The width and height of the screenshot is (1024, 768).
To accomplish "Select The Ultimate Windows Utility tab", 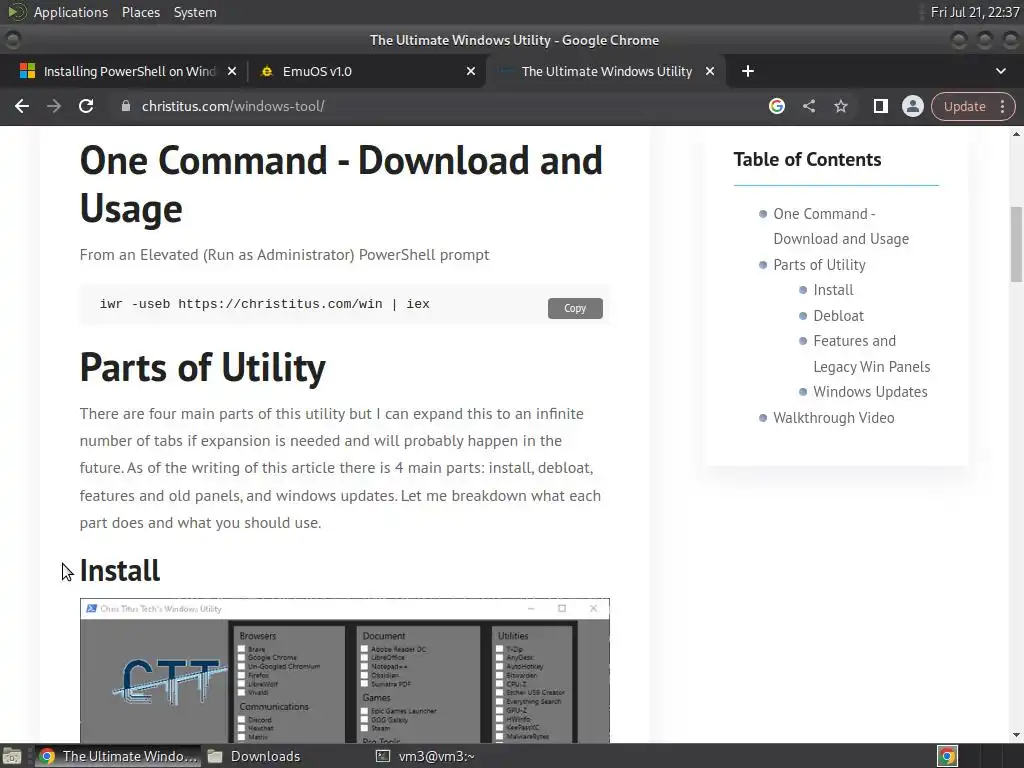I will (604, 71).
